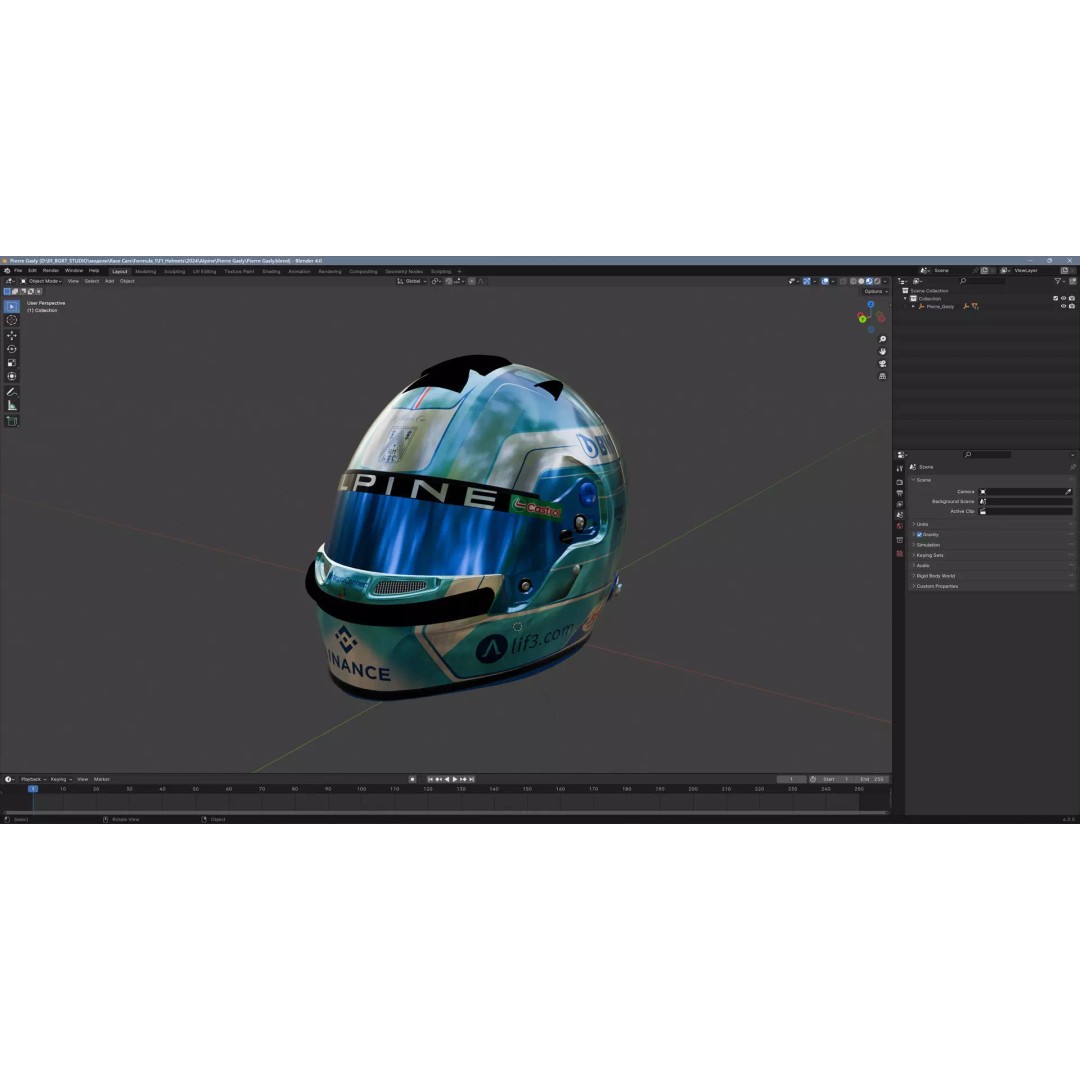
Task: Expand the Units section in Scene properties
Action: (922, 524)
